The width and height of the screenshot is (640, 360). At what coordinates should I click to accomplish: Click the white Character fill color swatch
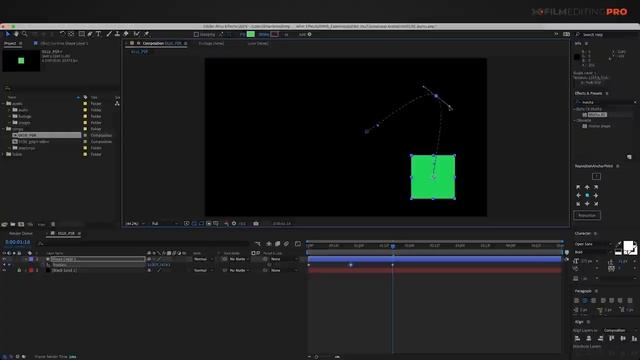tap(629, 247)
